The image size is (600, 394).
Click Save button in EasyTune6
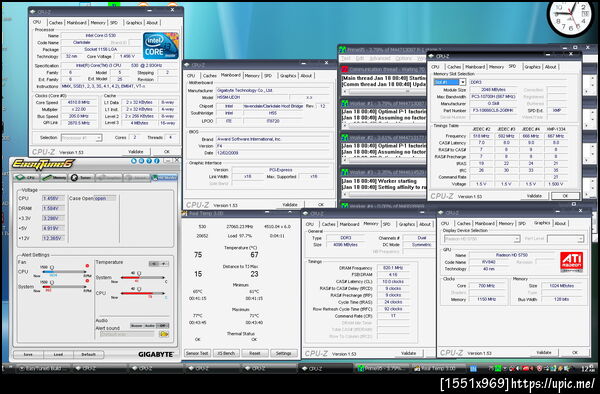click(x=28, y=354)
